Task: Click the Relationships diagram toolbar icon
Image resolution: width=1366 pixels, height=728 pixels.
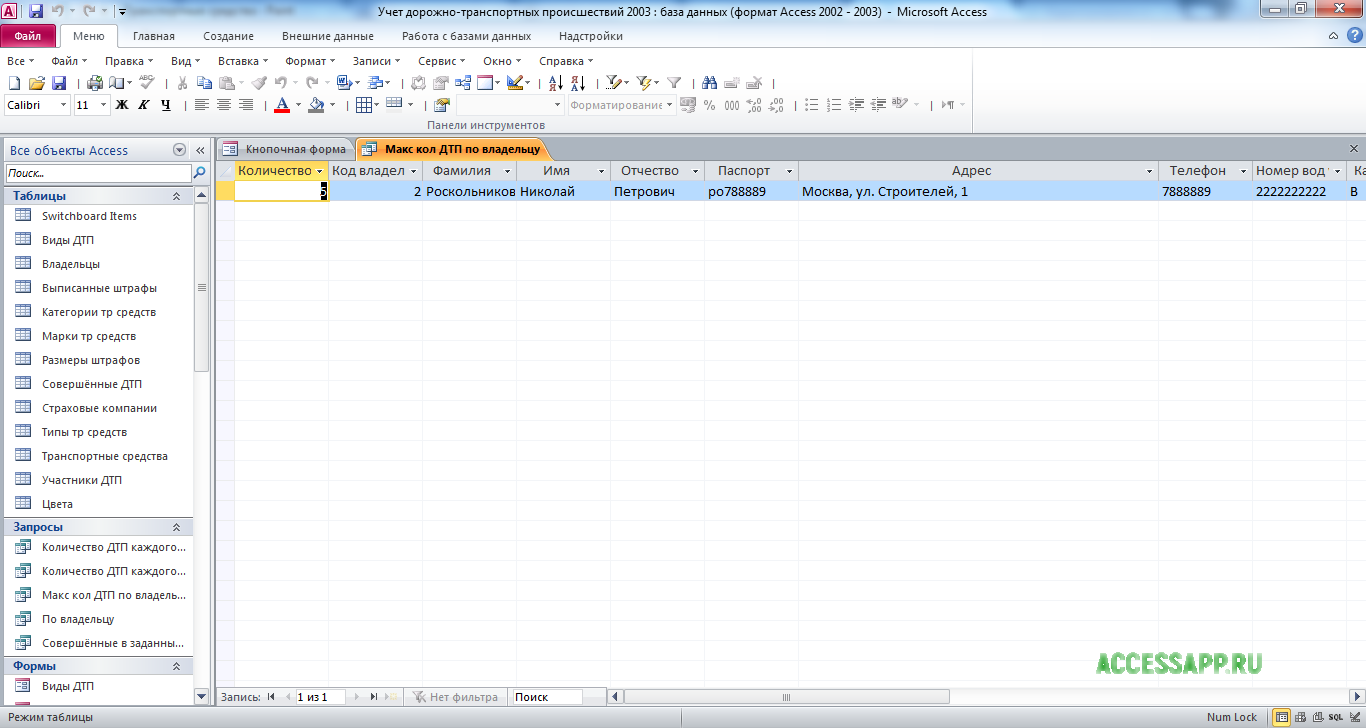Action: tap(463, 83)
